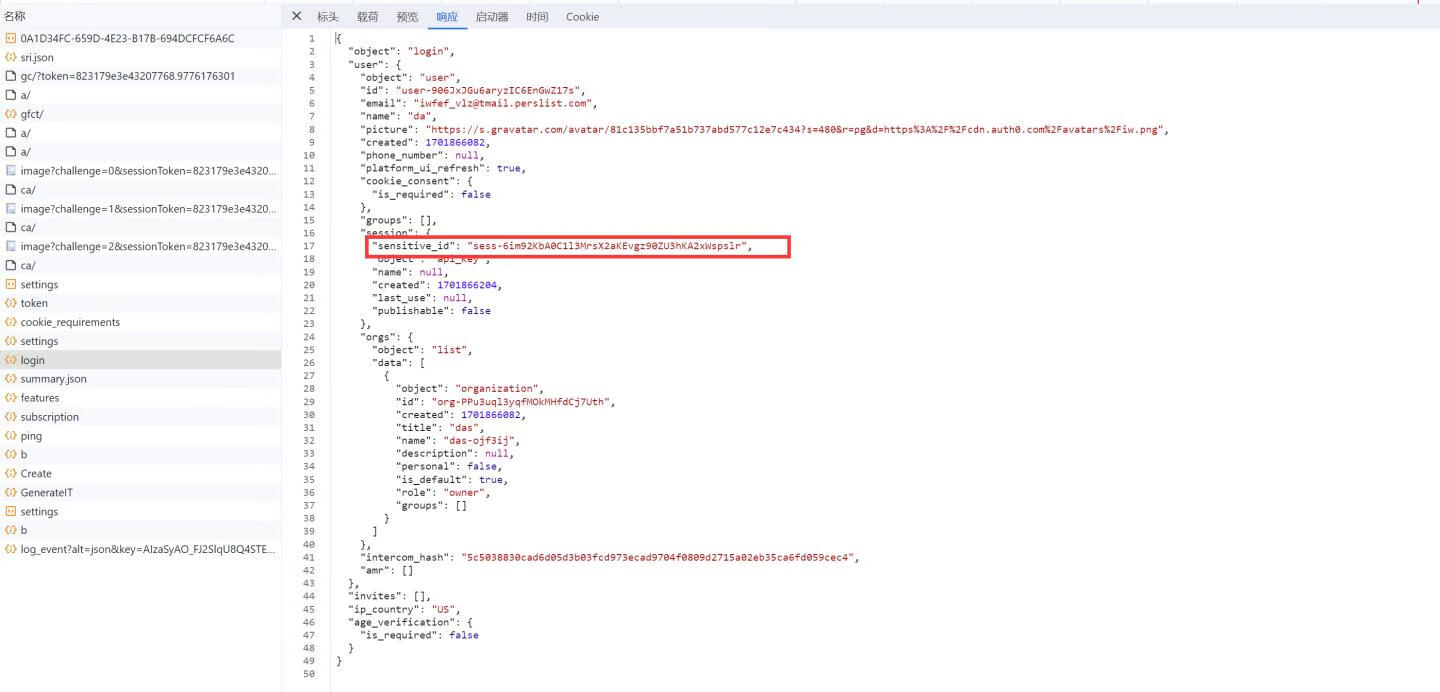Screen dimensions: 1440x692
Task: Select the 预览 tab
Action: 407,17
